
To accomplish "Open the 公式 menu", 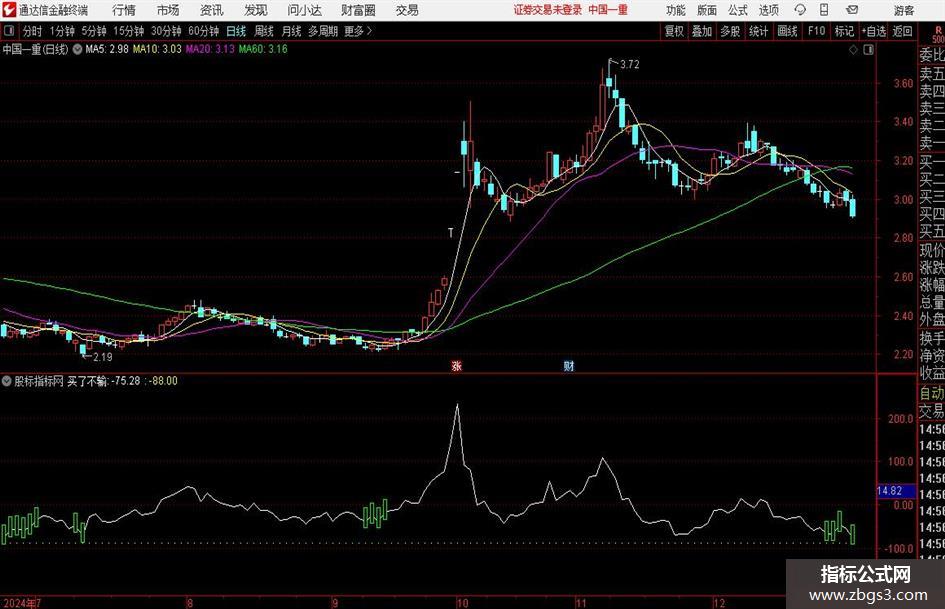I will (x=738, y=10).
